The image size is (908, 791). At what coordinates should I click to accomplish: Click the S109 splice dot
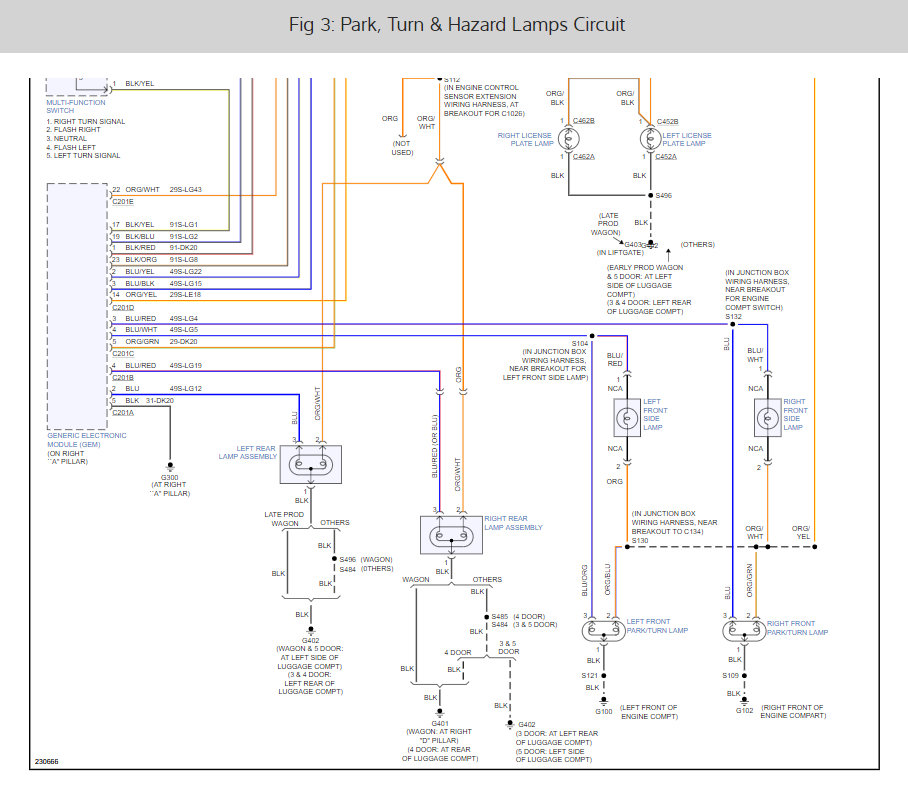tap(744, 676)
